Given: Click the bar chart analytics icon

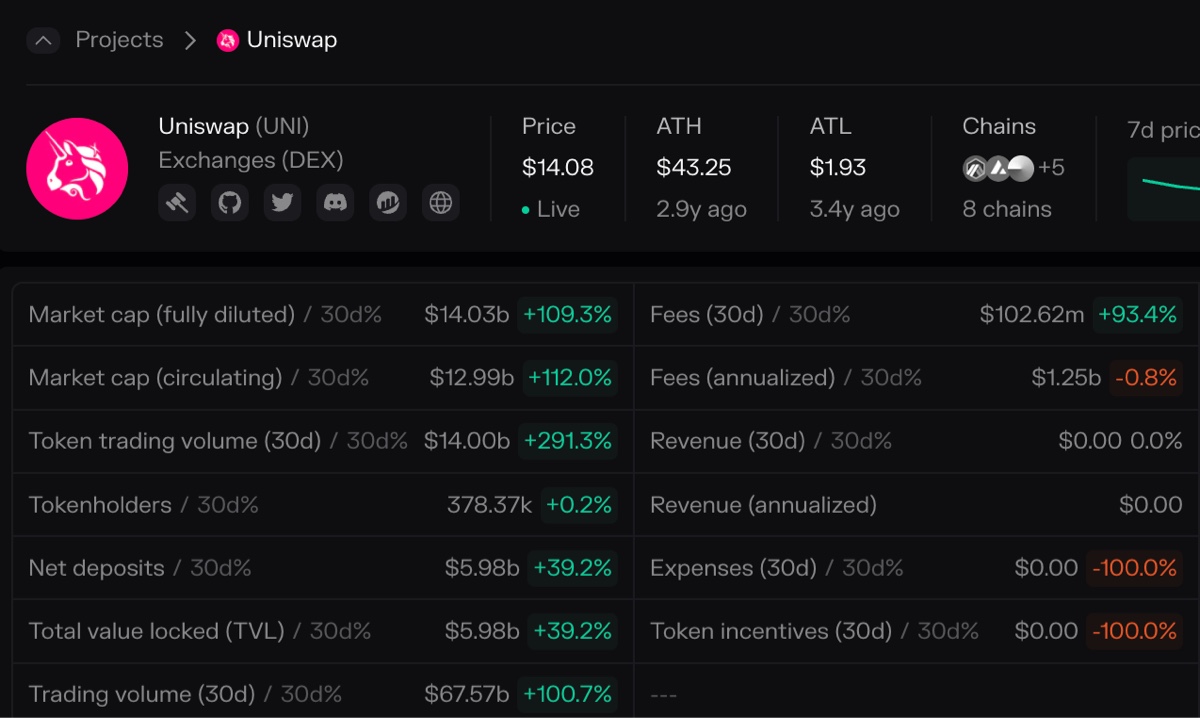Looking at the screenshot, I should 388,203.
